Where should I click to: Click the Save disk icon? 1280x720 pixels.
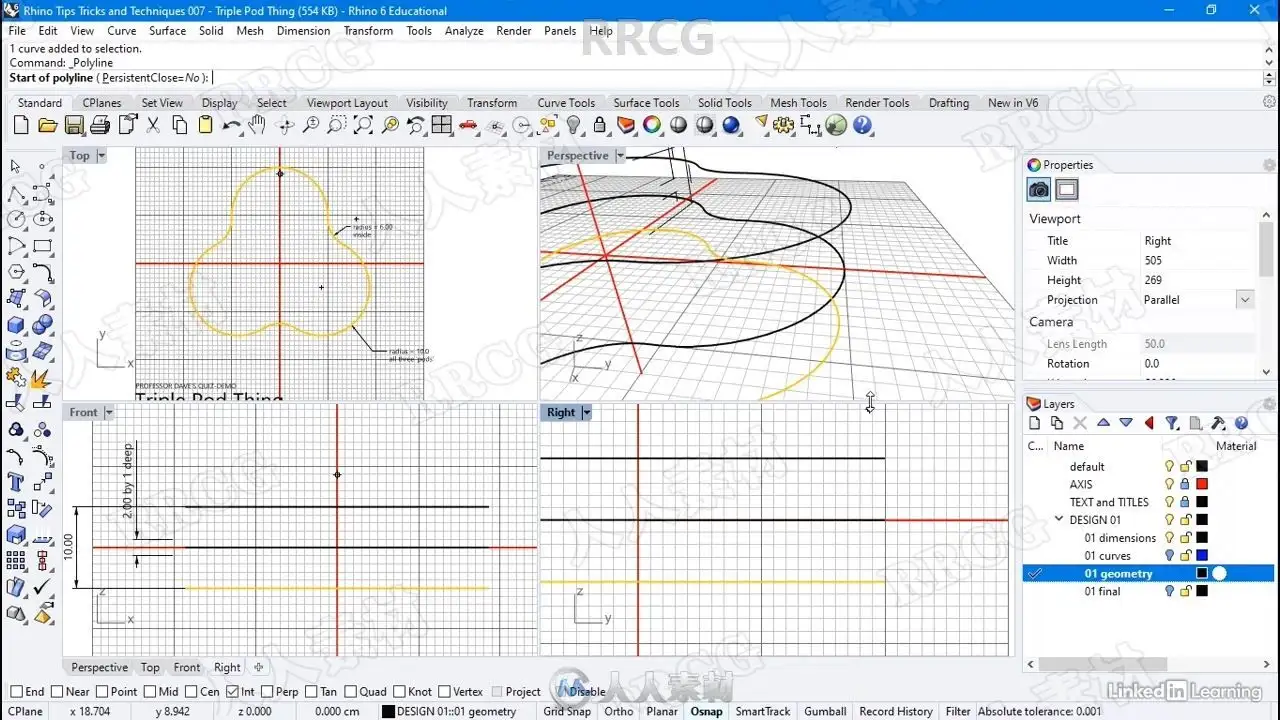[74, 125]
